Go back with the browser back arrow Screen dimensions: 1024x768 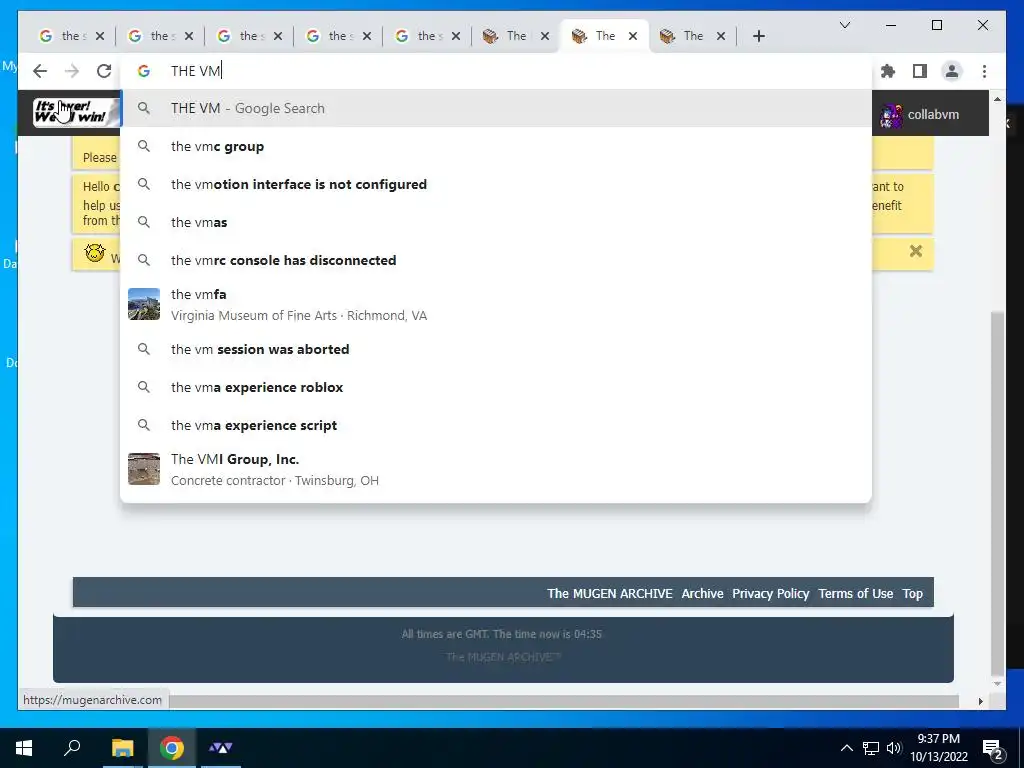[40, 71]
